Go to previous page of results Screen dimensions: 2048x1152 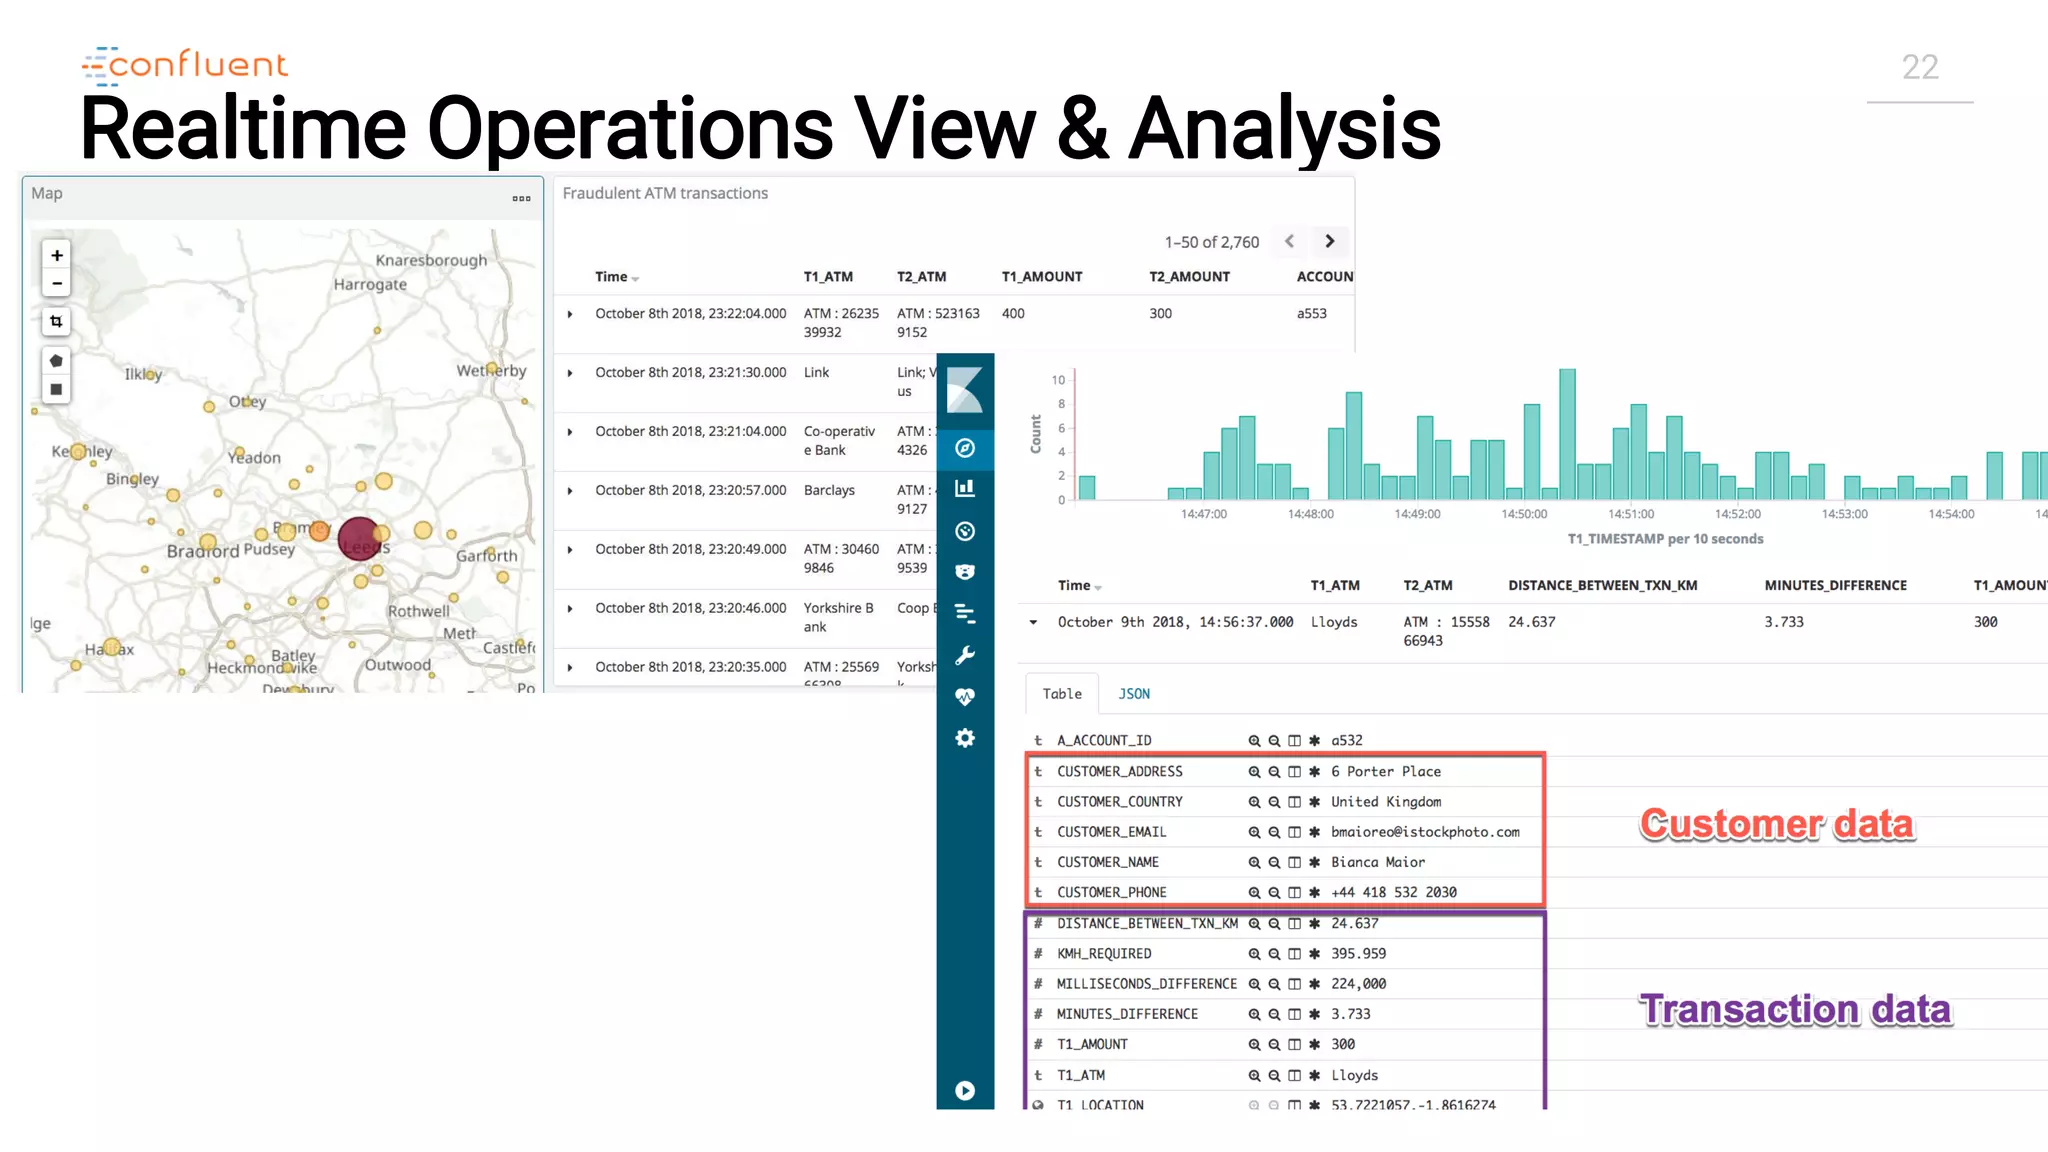click(1289, 241)
